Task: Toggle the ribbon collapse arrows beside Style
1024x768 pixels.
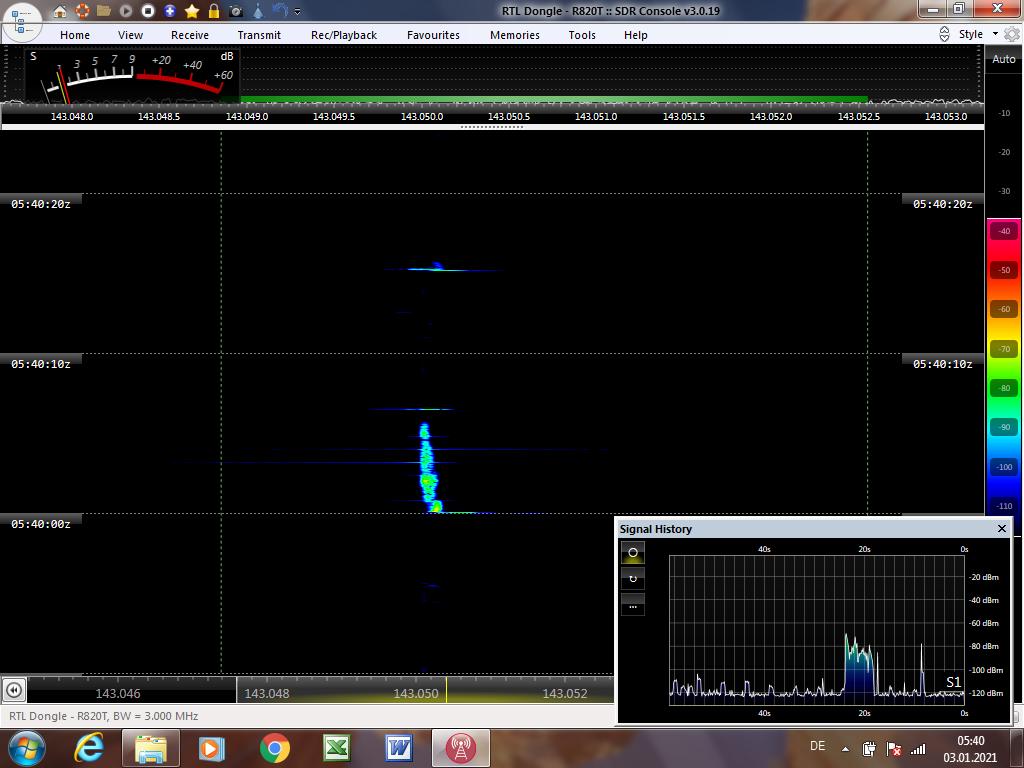Action: (944, 34)
